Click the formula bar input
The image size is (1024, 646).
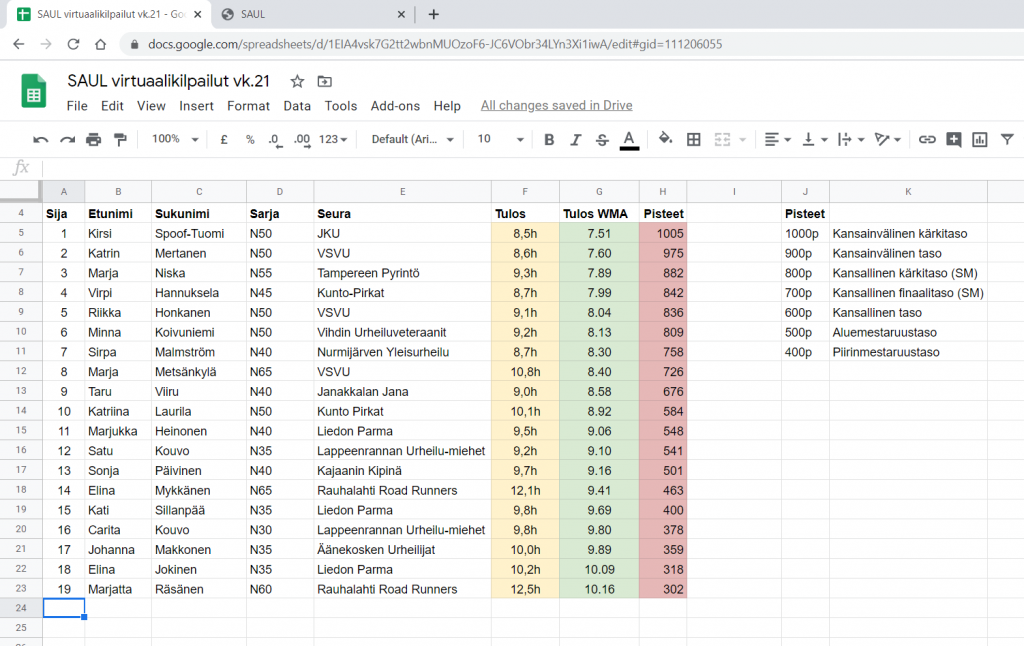point(532,168)
